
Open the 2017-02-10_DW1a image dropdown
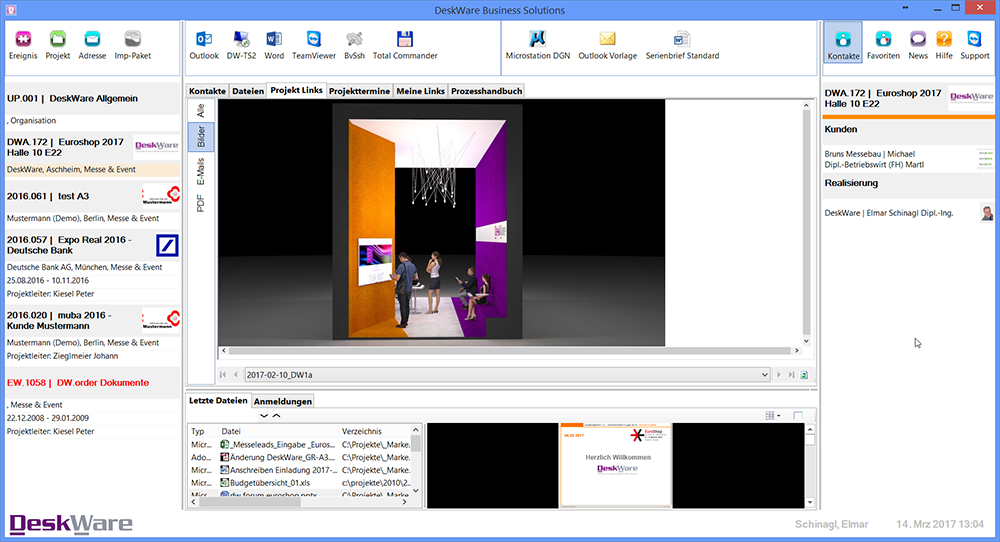click(763, 375)
